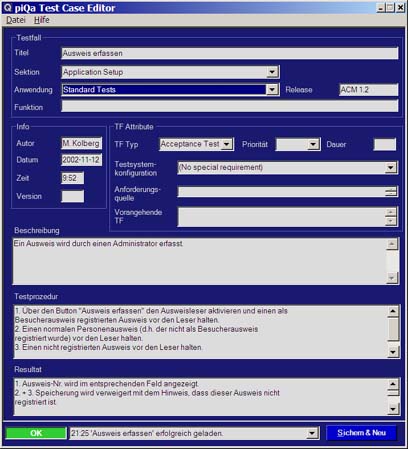Click the Datum field '2002-11-12'
This screenshot has width=408, height=449.
(x=81, y=160)
